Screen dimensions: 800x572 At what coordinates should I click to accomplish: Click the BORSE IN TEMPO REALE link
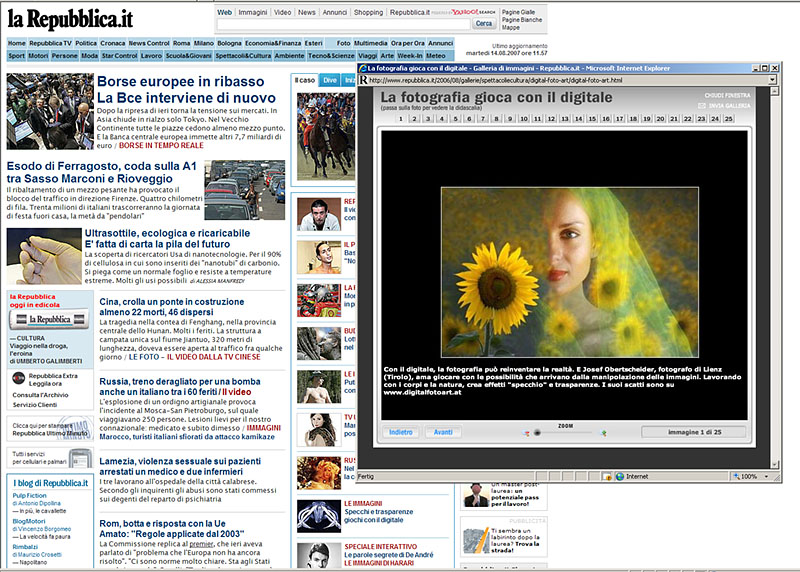click(x=161, y=145)
